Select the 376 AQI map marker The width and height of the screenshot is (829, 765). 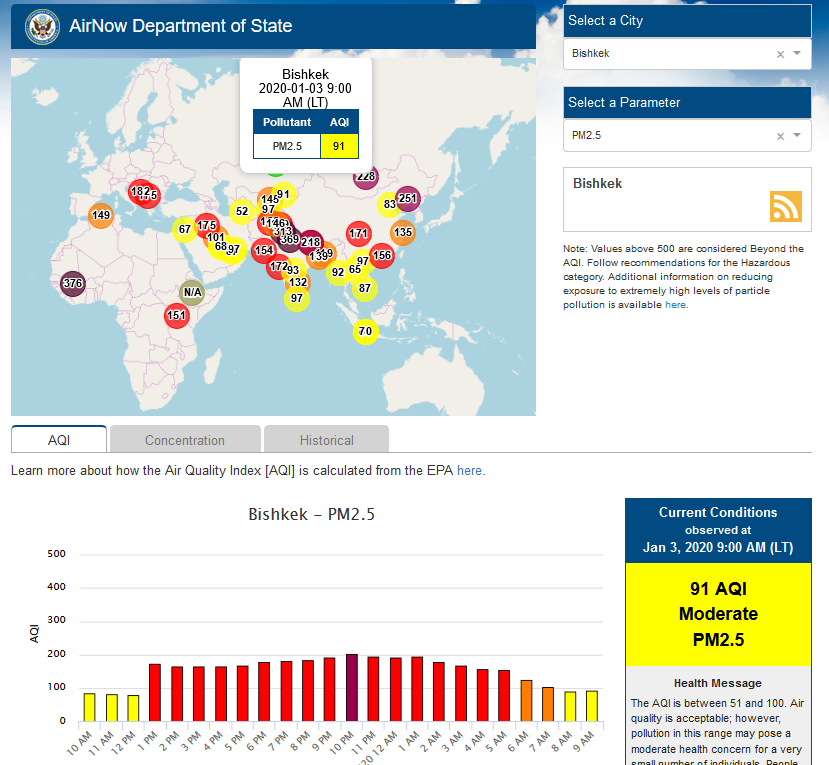72,283
